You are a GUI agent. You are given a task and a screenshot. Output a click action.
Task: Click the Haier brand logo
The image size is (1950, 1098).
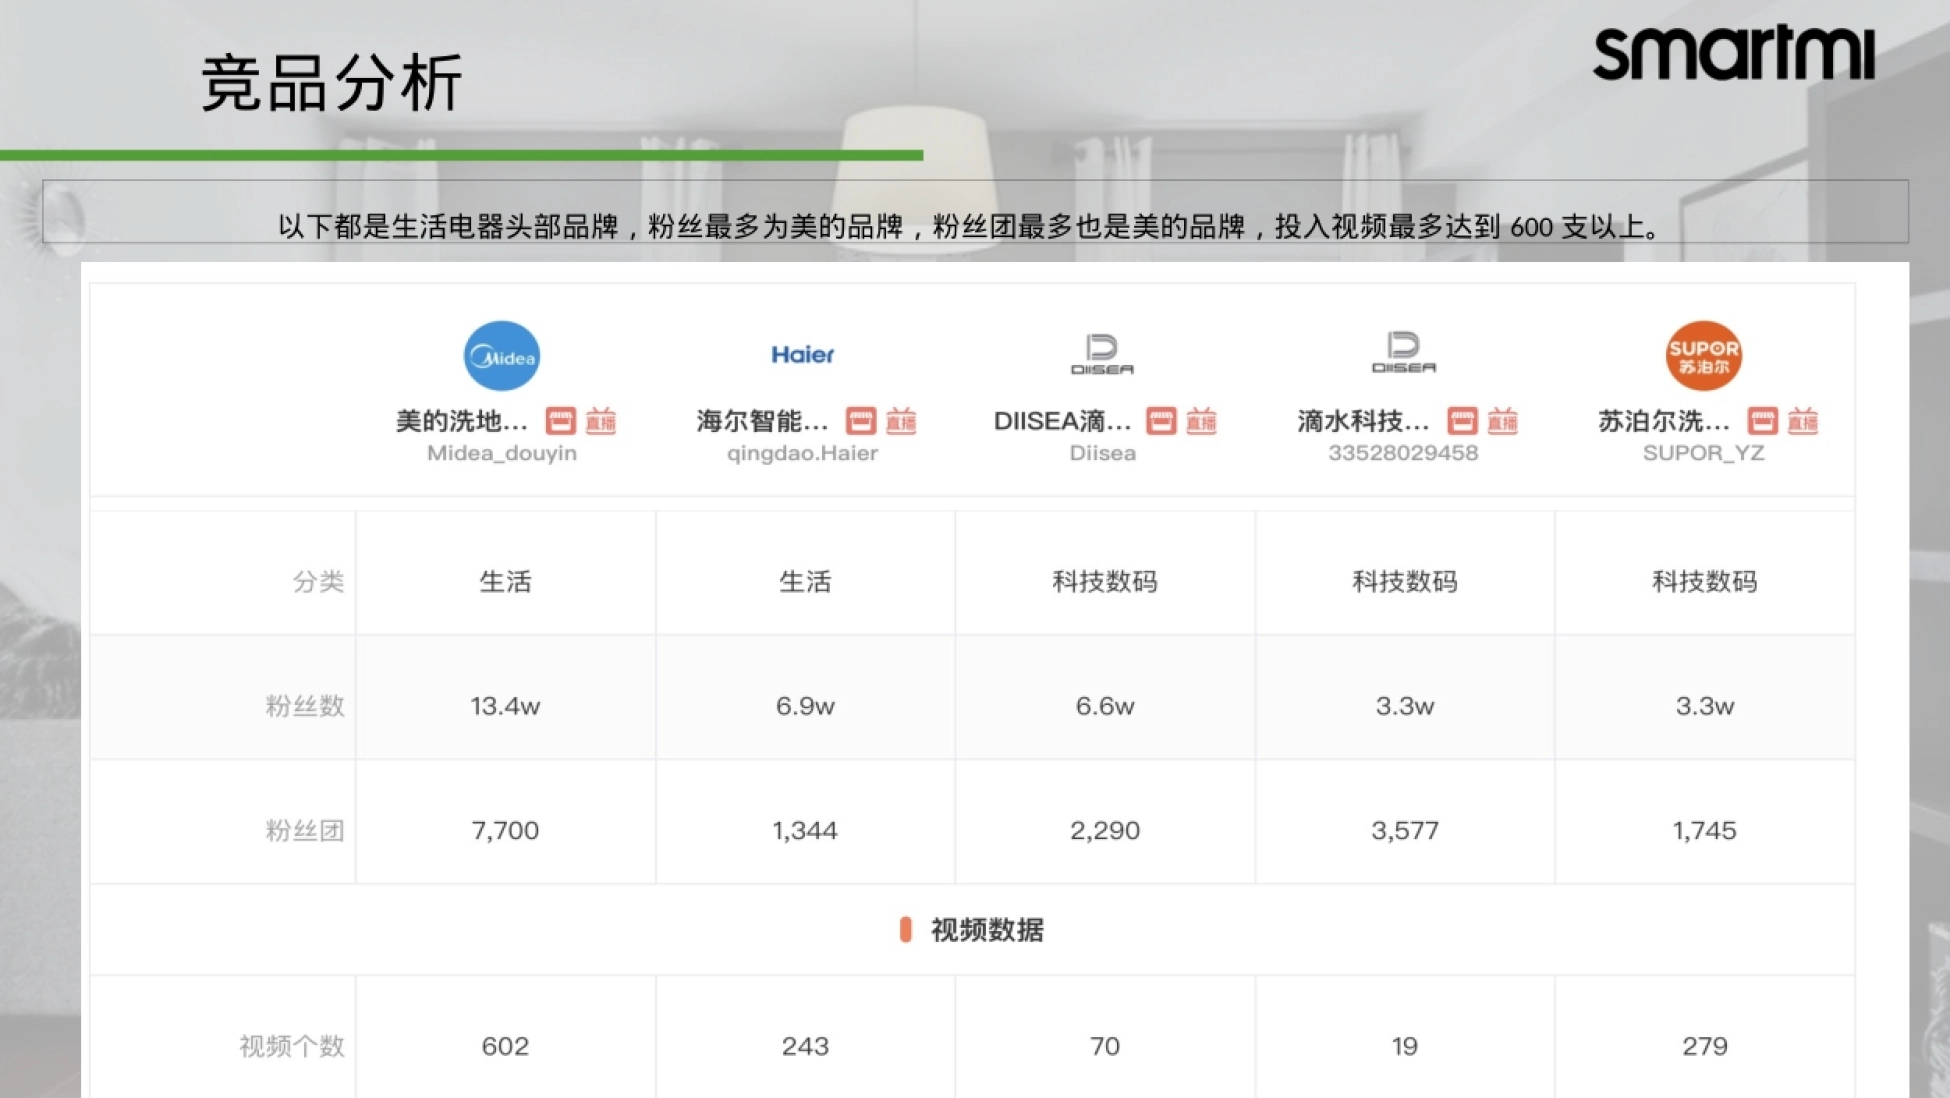click(x=802, y=354)
